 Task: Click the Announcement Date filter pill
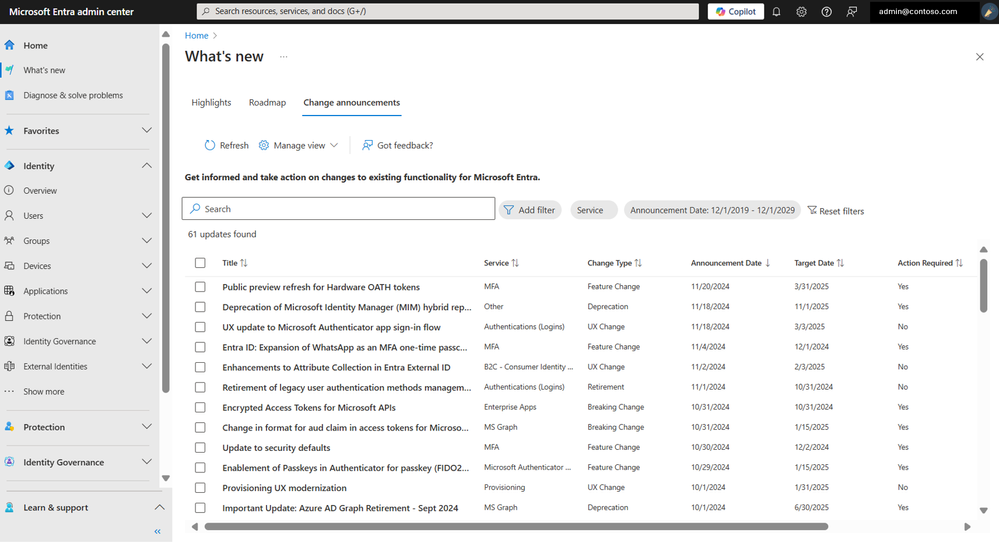pyautogui.click(x=712, y=210)
